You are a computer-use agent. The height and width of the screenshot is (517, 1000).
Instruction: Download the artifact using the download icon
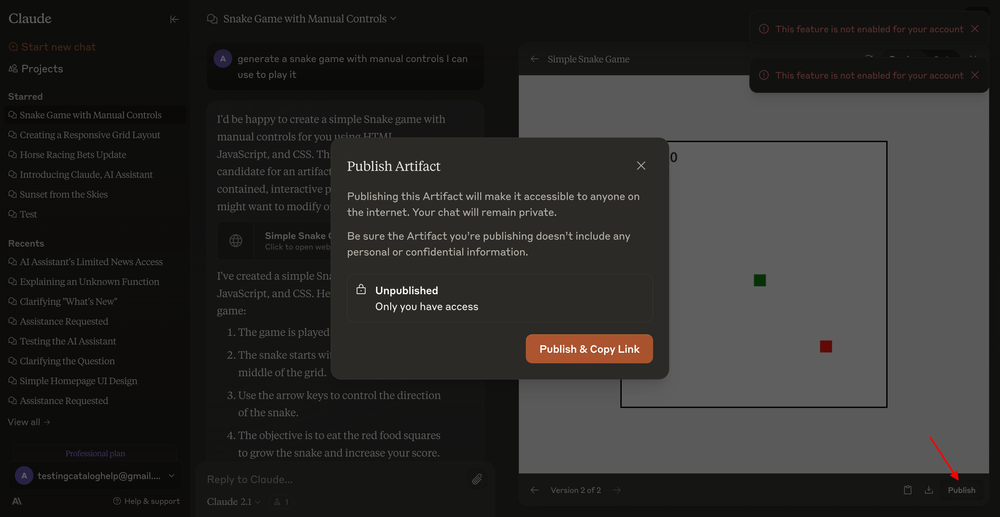(x=929, y=490)
